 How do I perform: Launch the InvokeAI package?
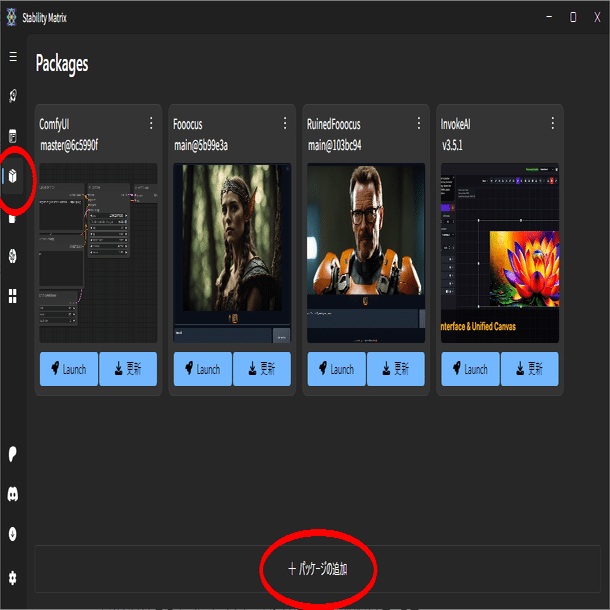click(x=470, y=369)
